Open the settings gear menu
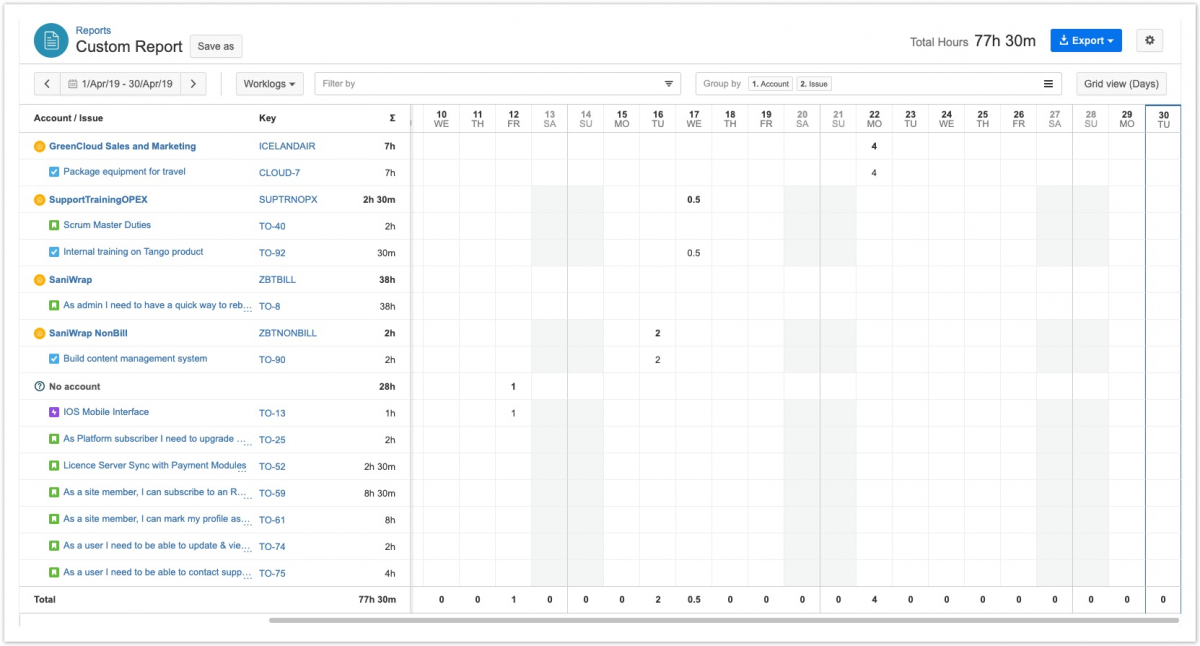This screenshot has width=1200, height=646. click(1149, 41)
